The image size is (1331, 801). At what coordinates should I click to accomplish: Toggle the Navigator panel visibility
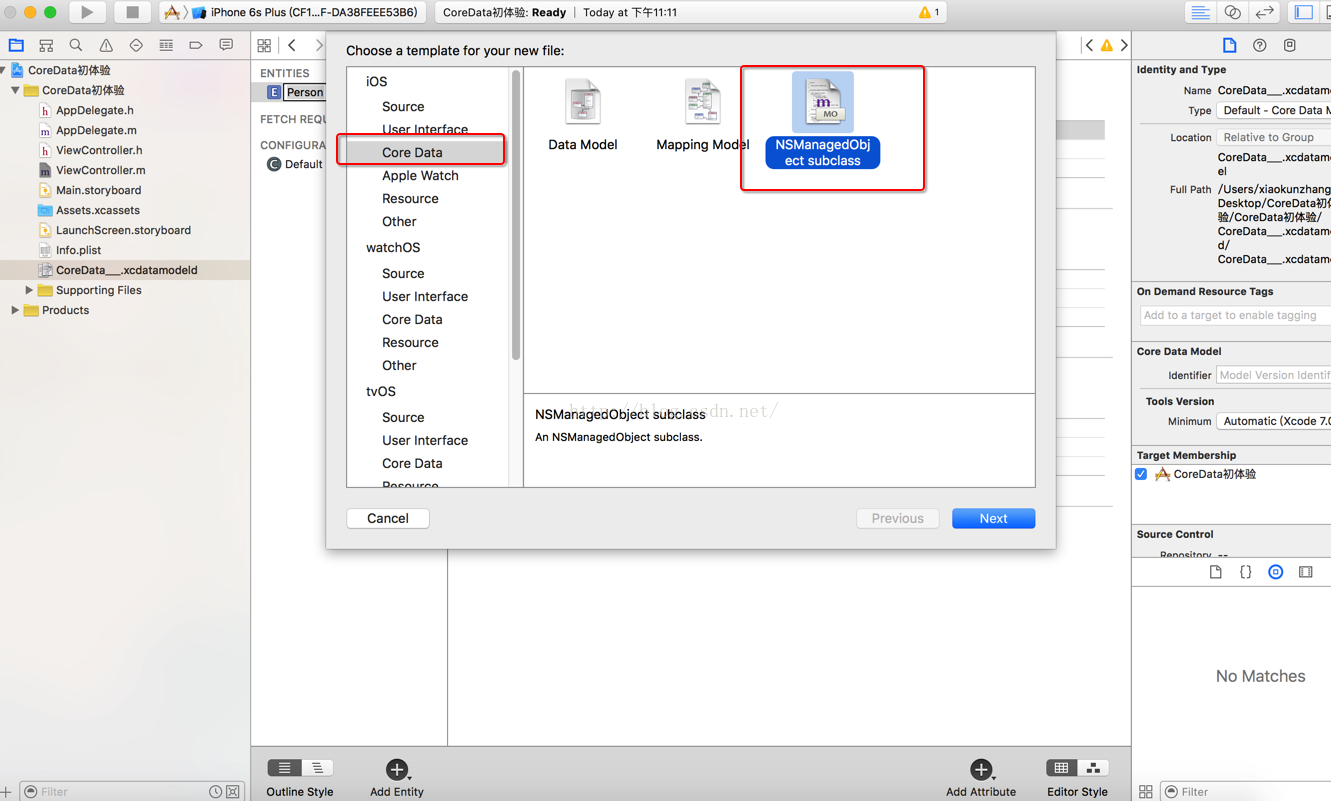(x=1304, y=13)
